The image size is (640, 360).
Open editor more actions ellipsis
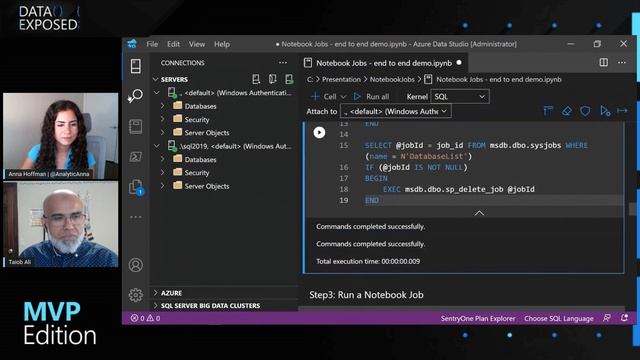click(x=622, y=62)
